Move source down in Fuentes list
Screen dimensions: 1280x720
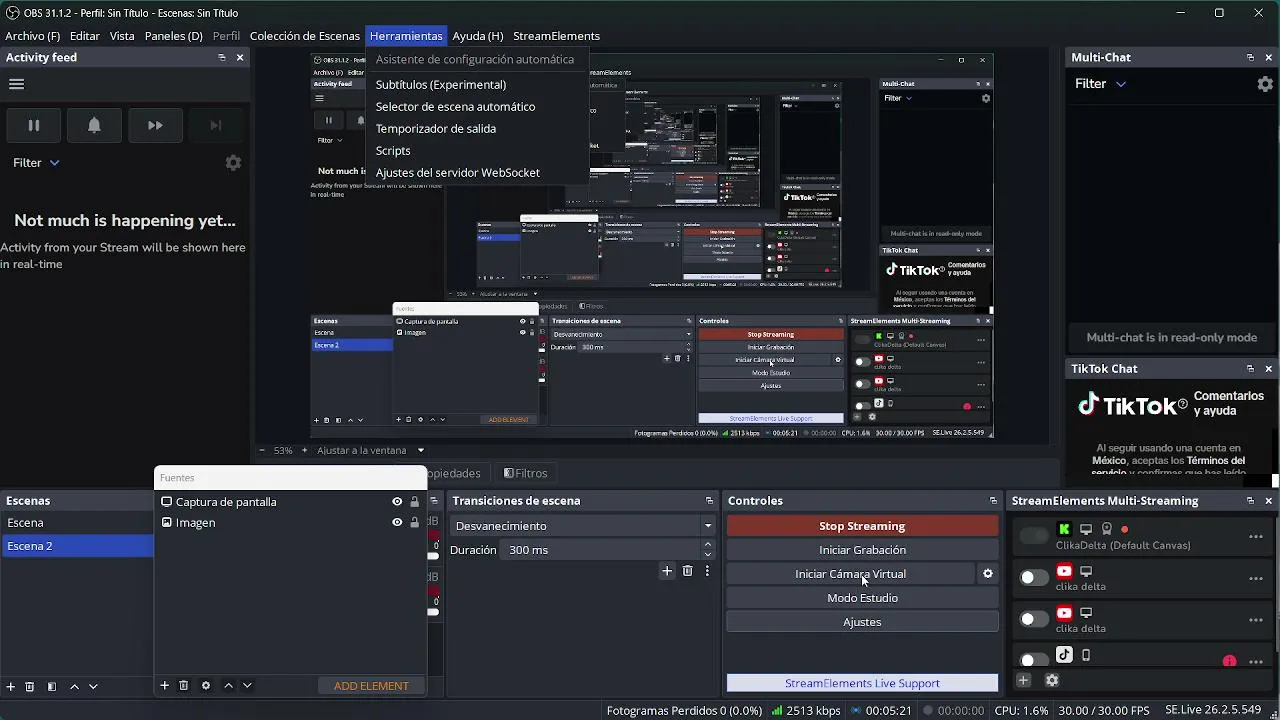click(247, 685)
